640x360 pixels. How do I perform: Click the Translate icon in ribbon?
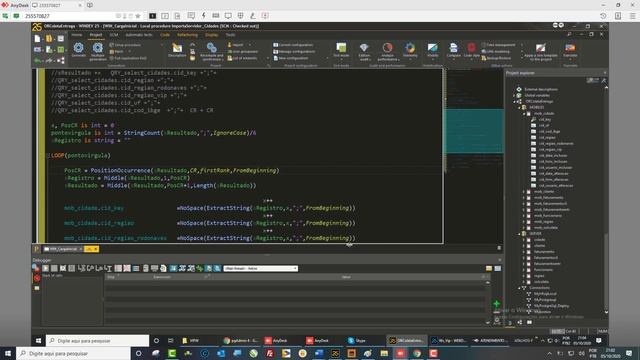570,47
